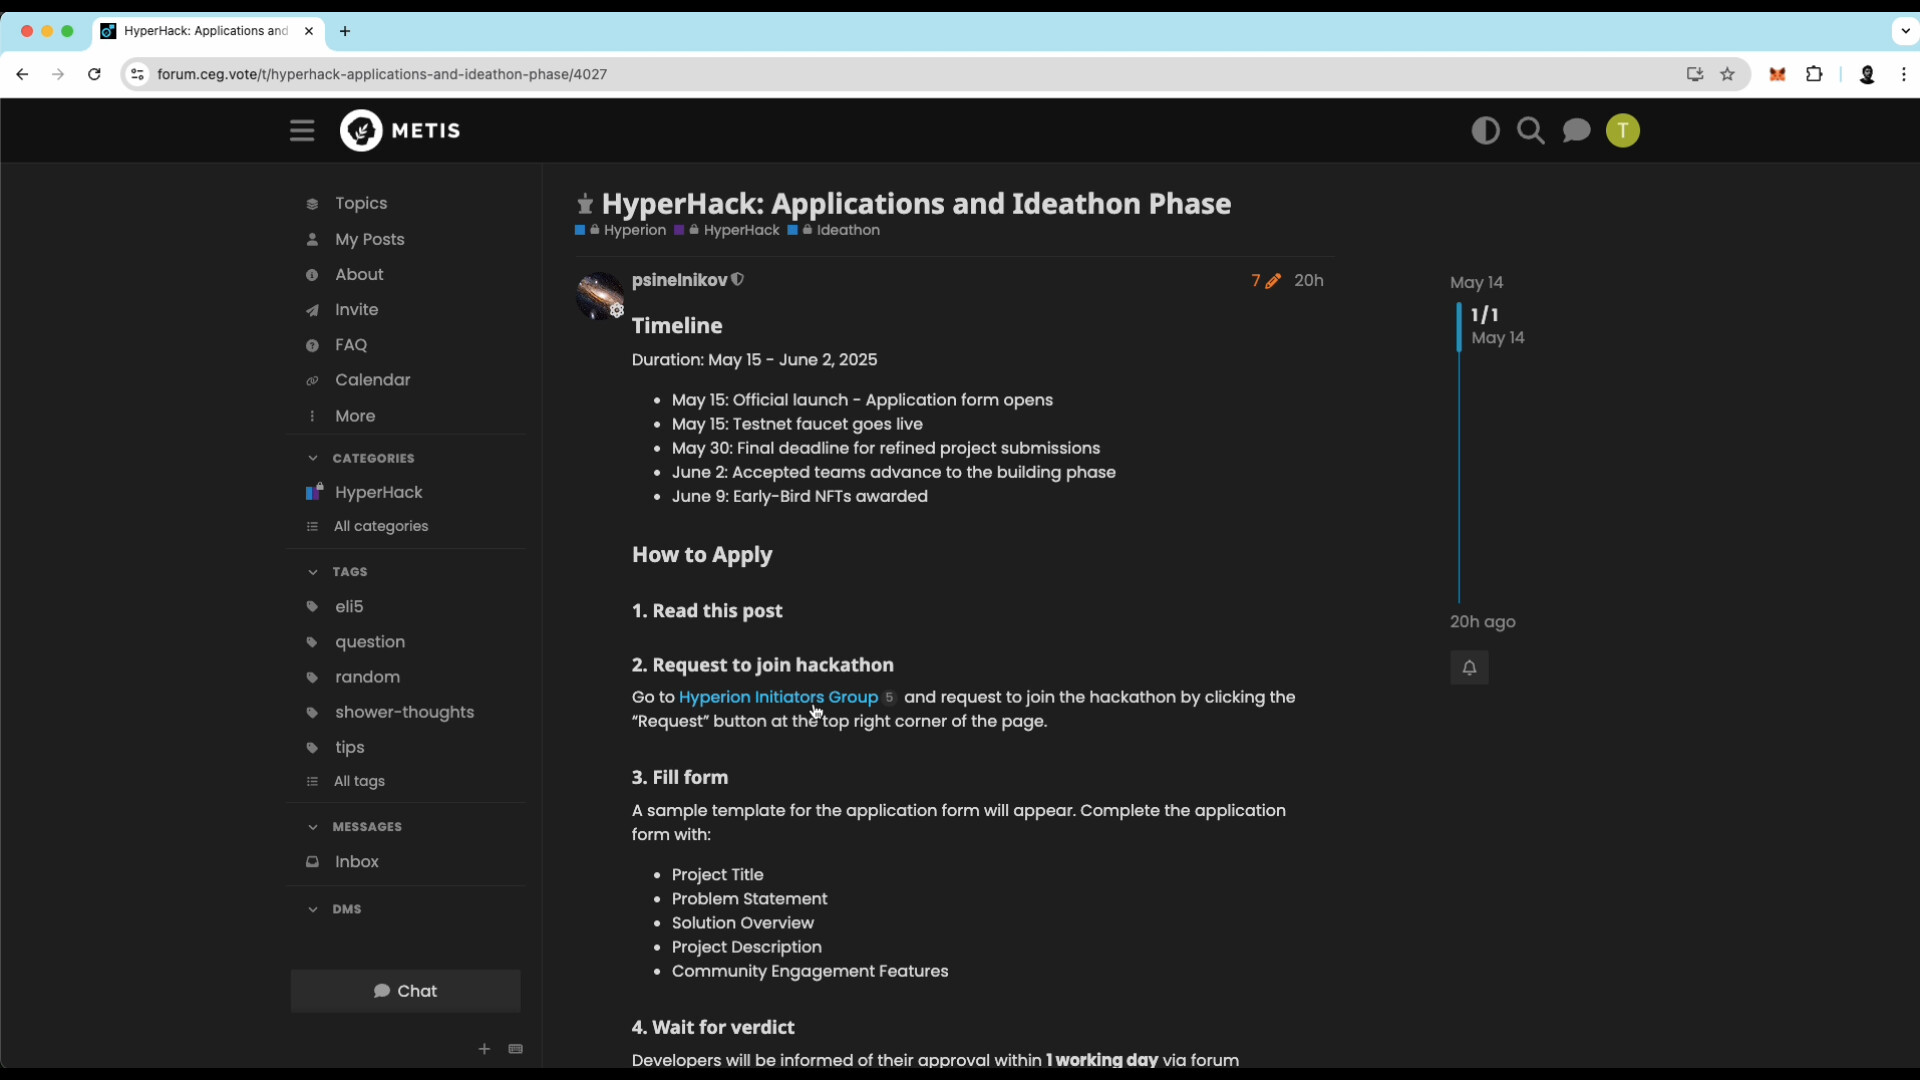Open the notification bell for topic
The height and width of the screenshot is (1080, 1920).
click(1469, 668)
